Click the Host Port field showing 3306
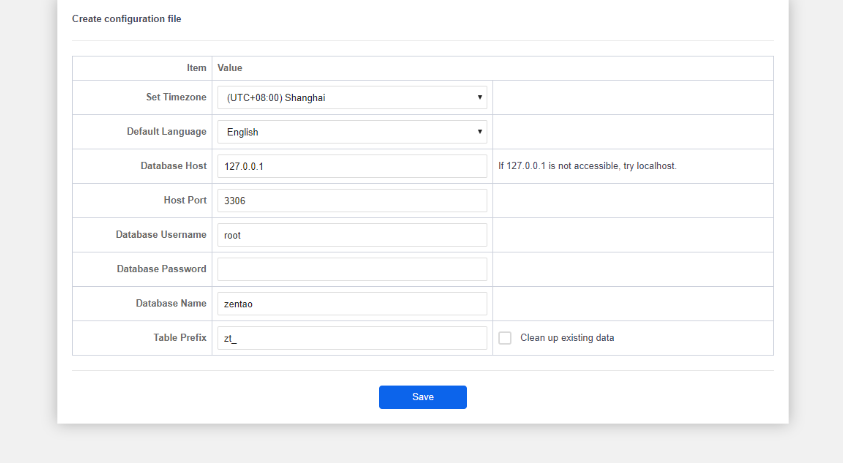The width and height of the screenshot is (843, 463). point(351,200)
